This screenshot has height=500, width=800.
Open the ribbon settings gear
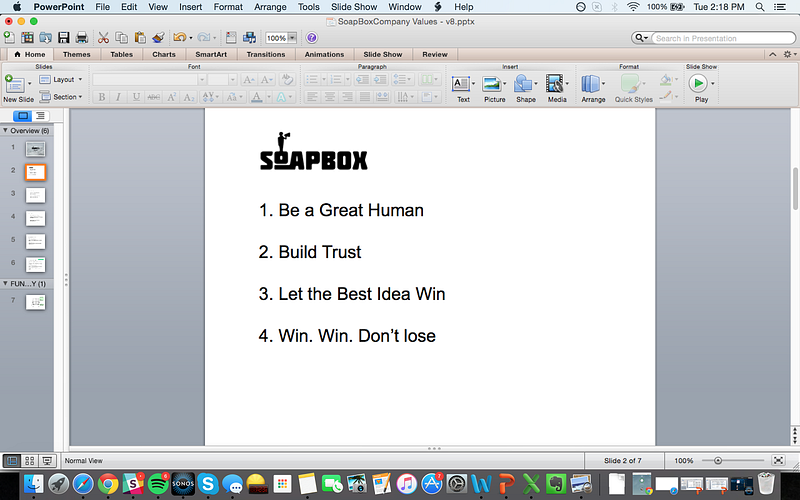pyautogui.click(x=788, y=54)
